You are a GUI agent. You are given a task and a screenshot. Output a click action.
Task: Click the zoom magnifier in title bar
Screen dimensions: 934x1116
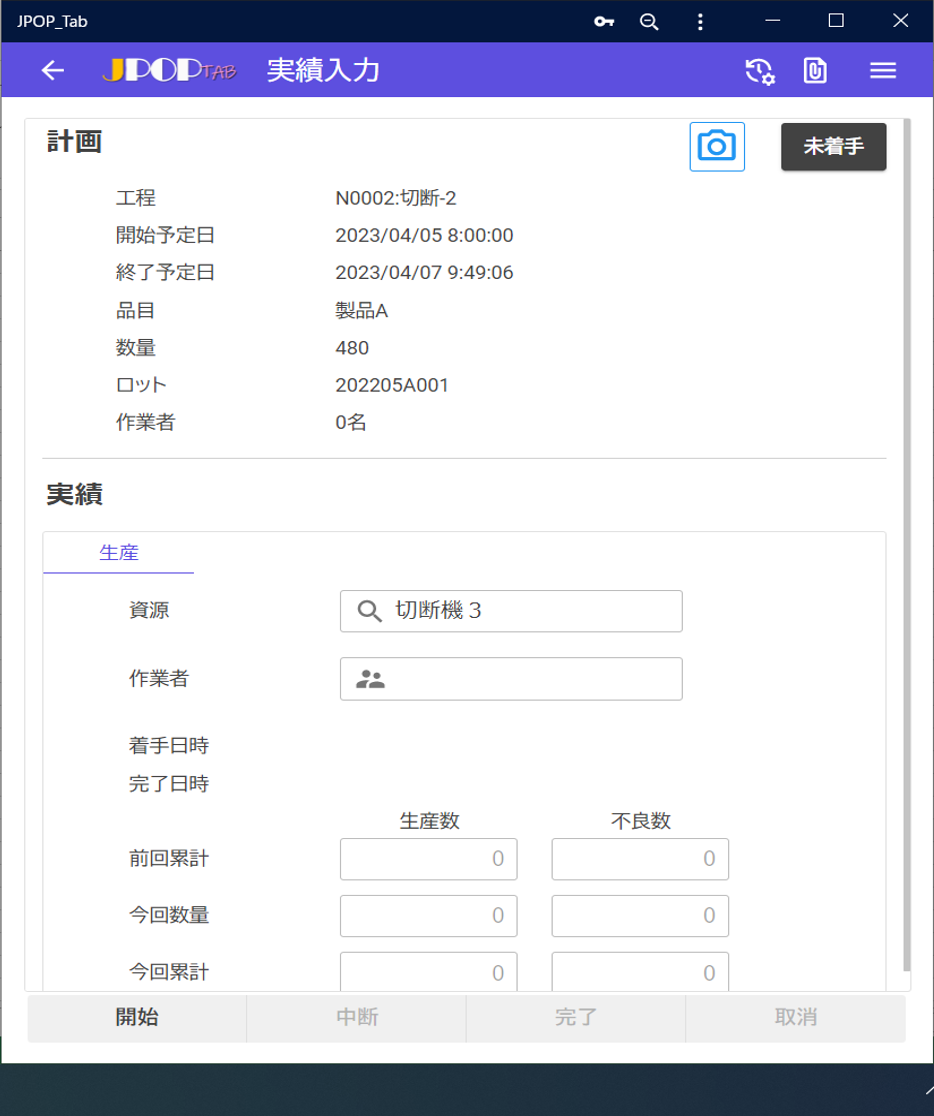(x=650, y=21)
